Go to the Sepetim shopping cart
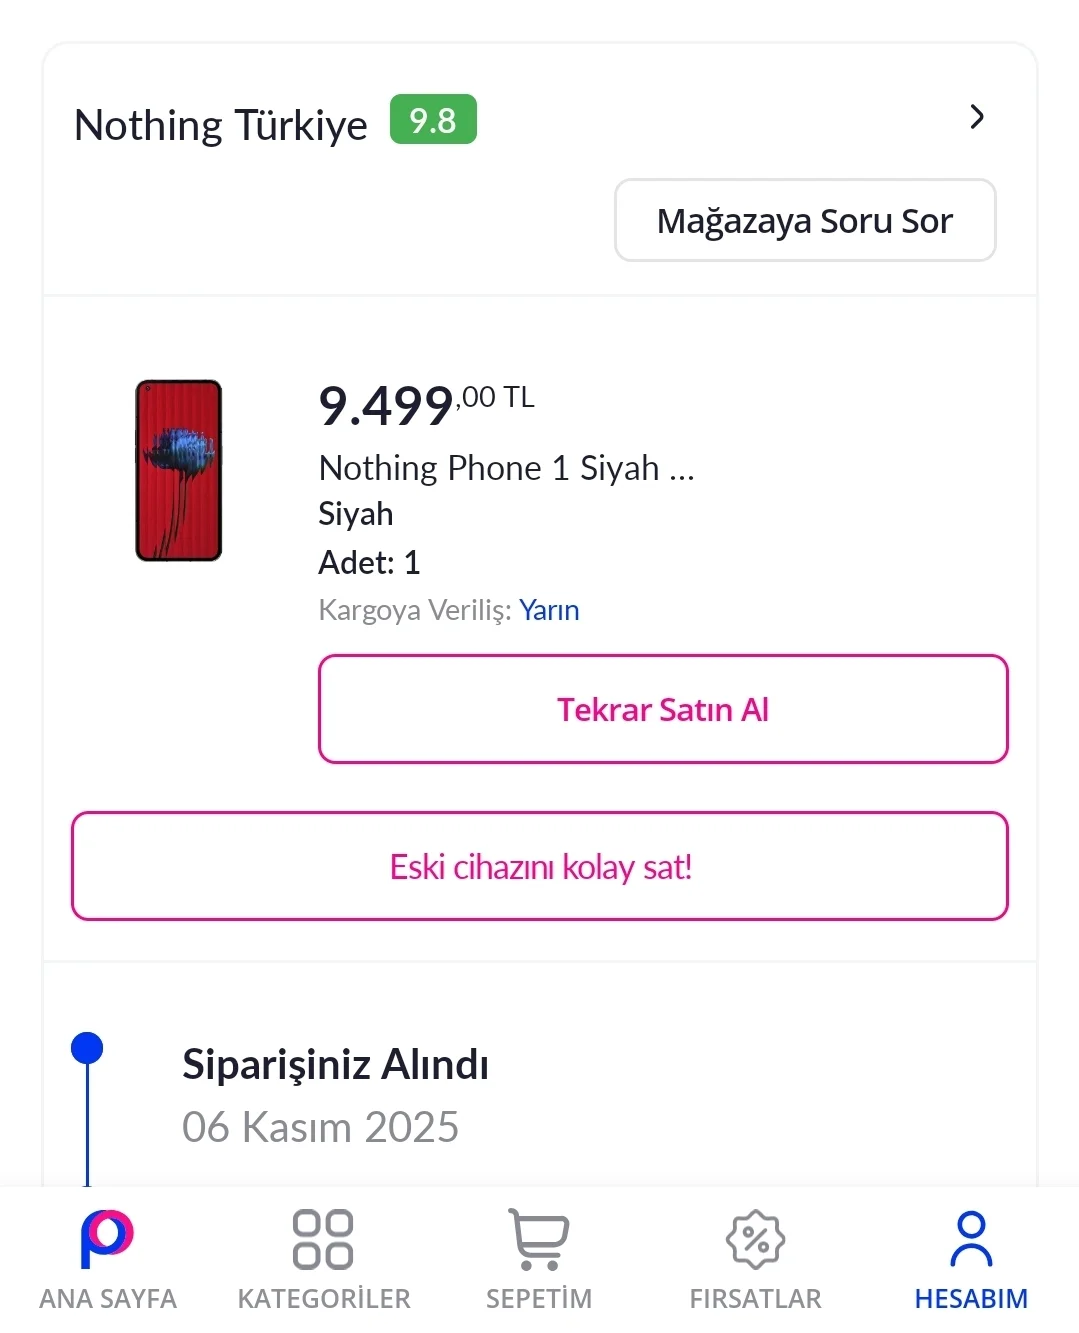This screenshot has width=1079, height=1333. tap(539, 1258)
